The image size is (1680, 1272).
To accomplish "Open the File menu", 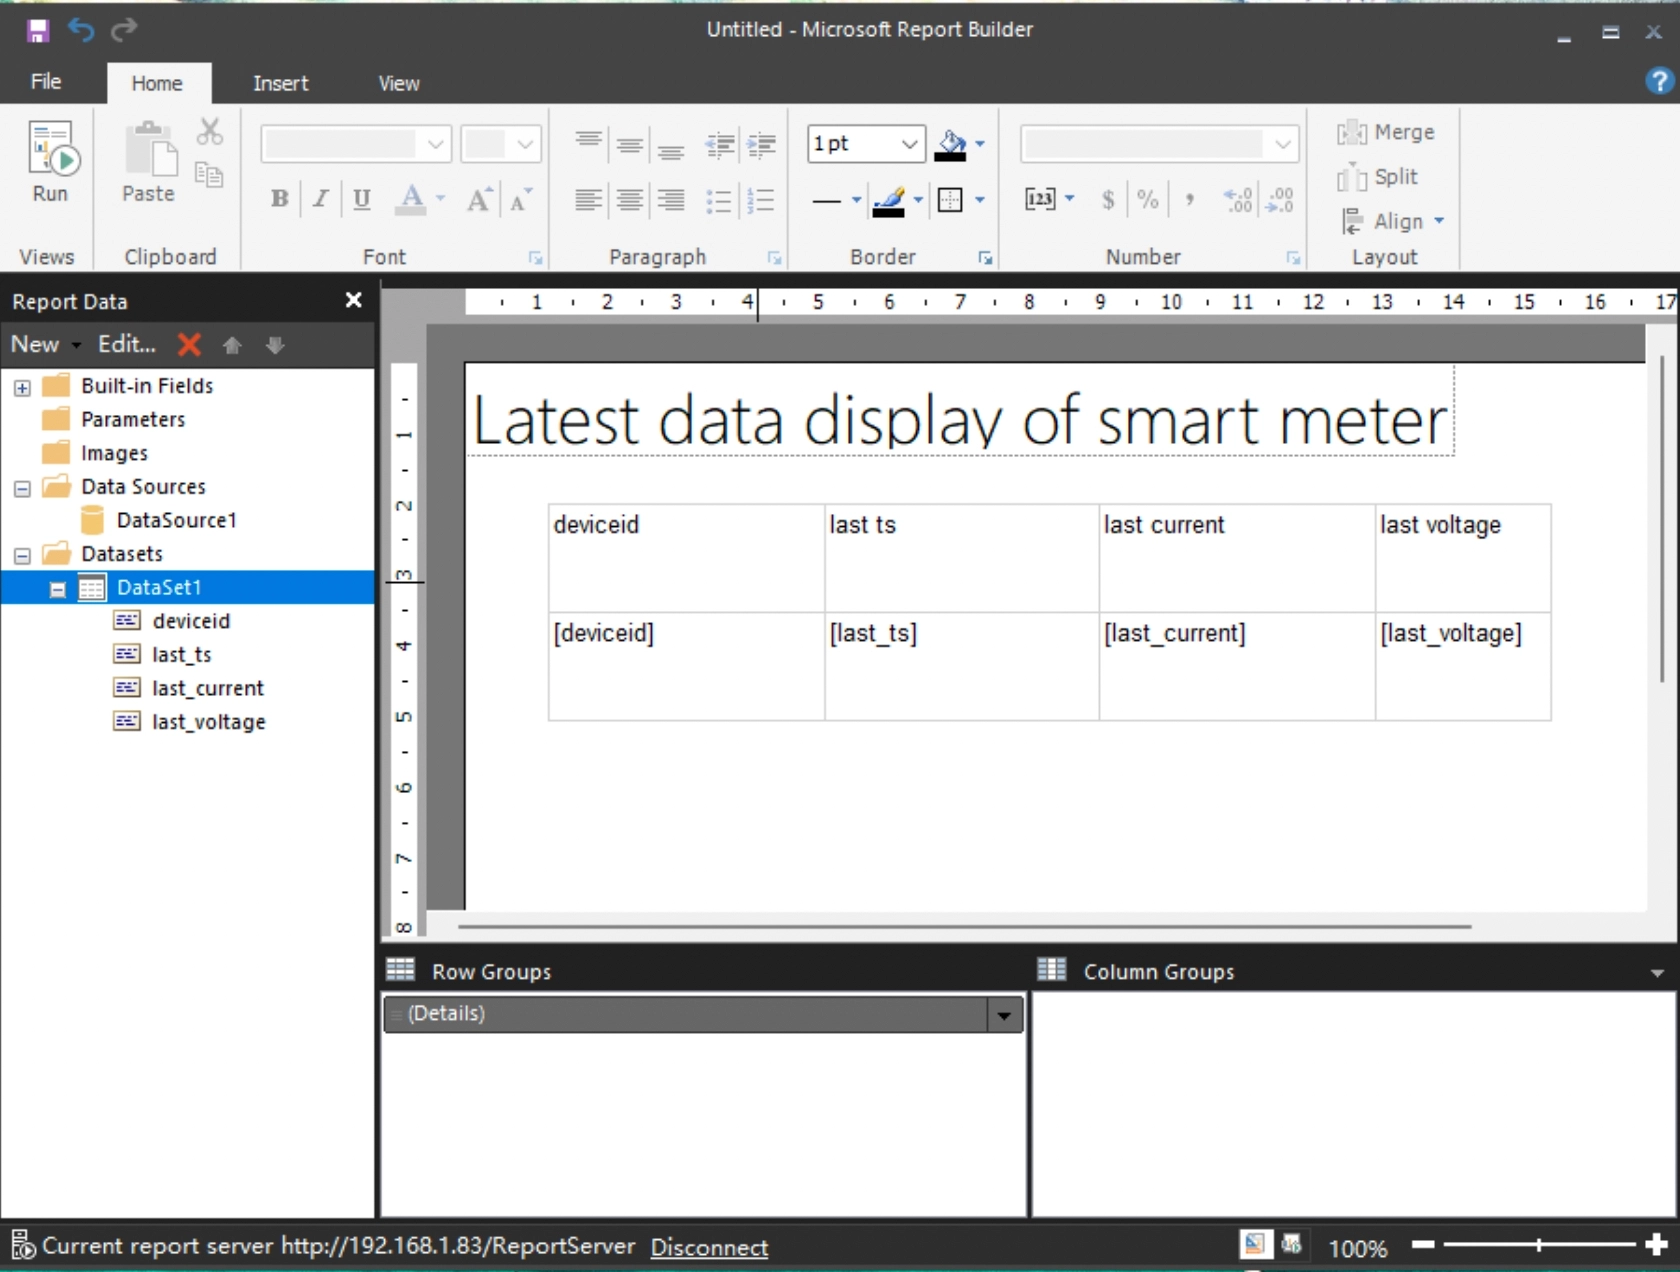I will (46, 82).
